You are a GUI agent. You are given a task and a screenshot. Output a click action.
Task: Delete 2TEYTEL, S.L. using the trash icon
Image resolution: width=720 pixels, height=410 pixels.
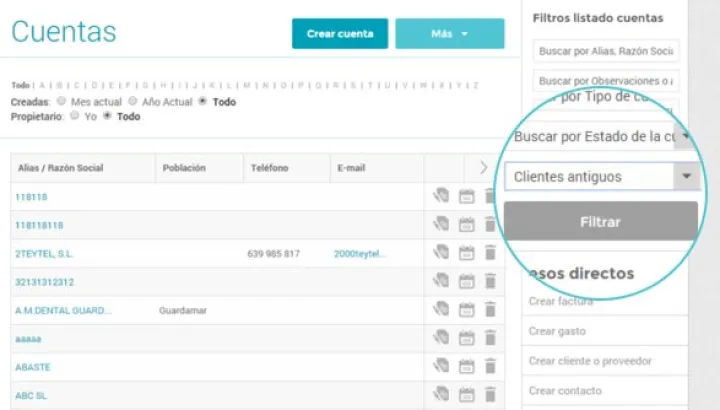click(490, 253)
